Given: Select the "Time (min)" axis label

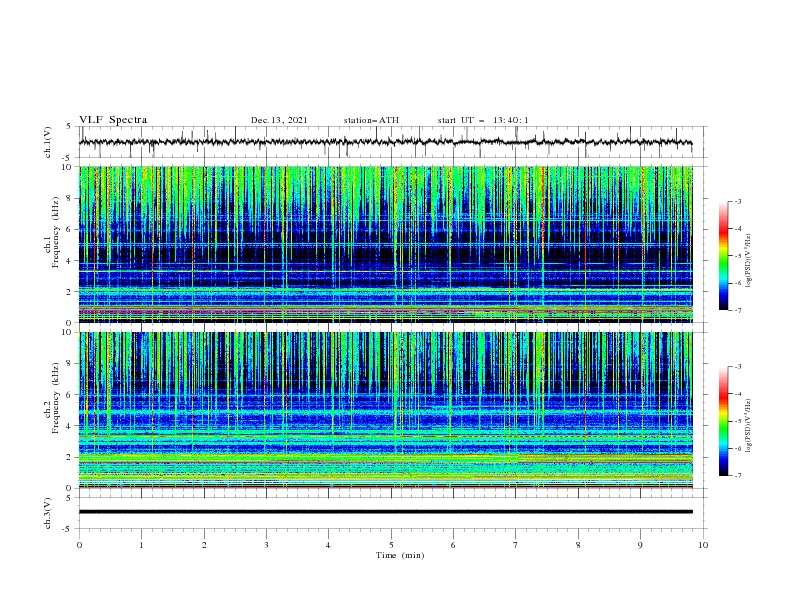Looking at the screenshot, I should 400,555.
